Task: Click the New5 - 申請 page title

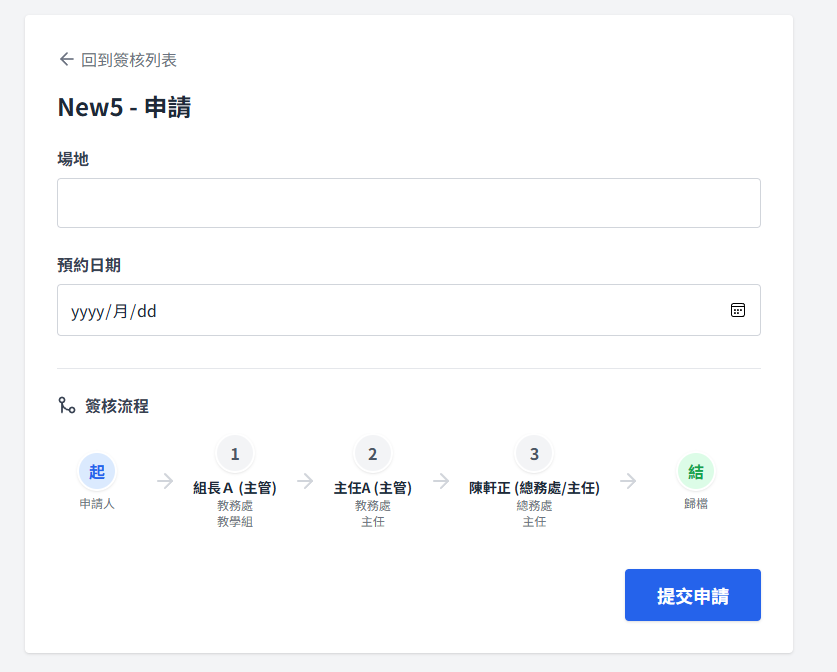Action: (x=125, y=107)
